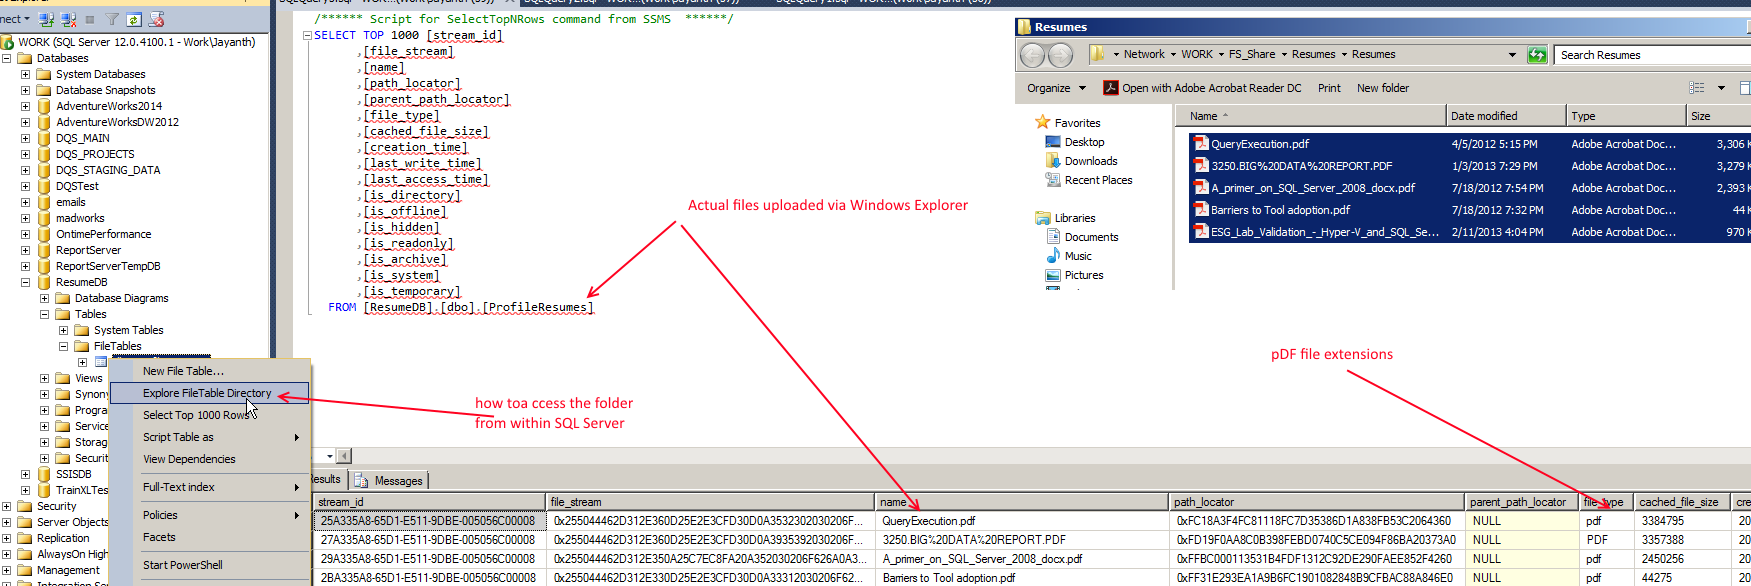
Task: Open Script Table as submenu
Action: pyautogui.click(x=210, y=437)
